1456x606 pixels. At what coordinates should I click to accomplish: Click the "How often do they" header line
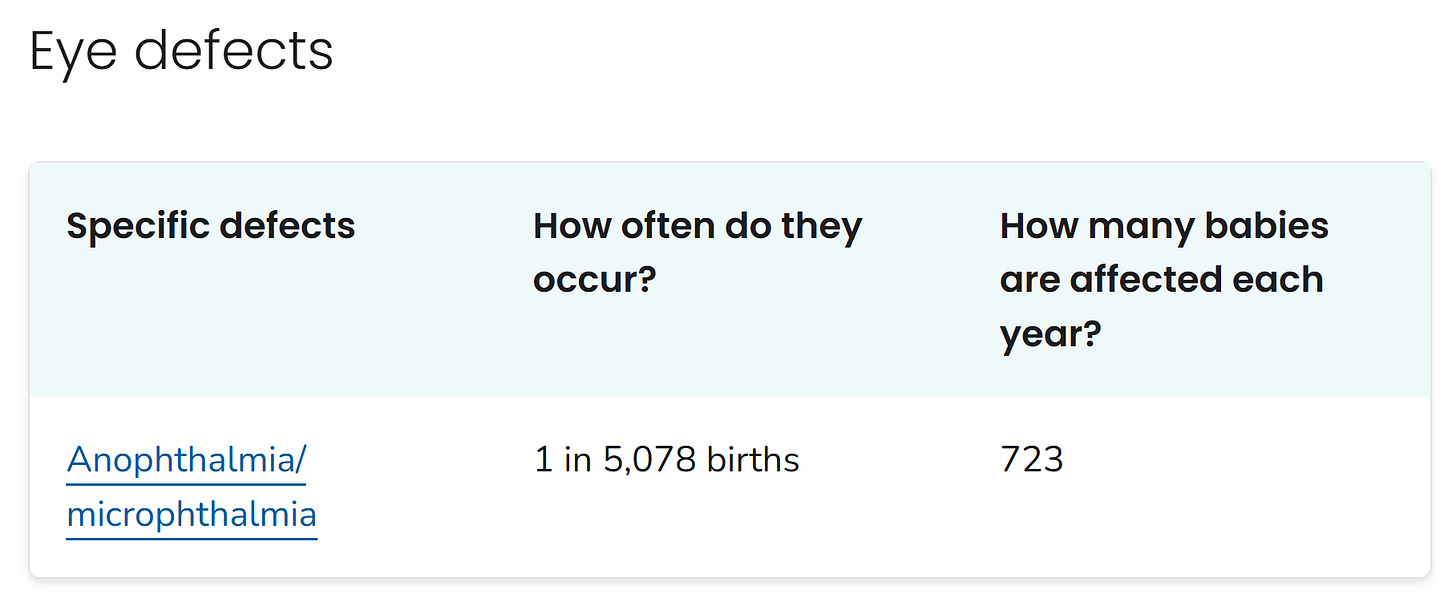(x=697, y=226)
